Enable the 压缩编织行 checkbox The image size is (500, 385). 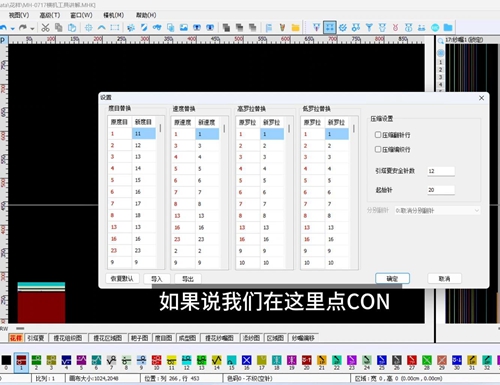click(378, 149)
